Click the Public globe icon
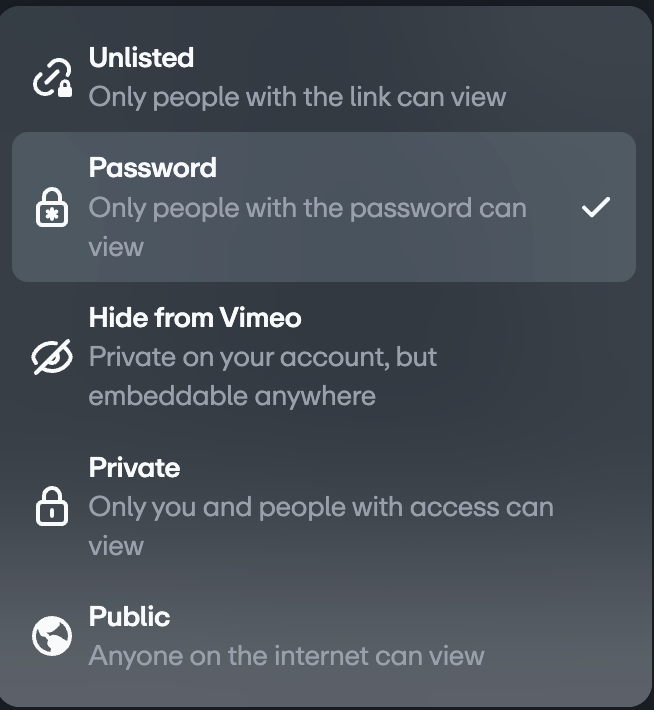 [52, 636]
